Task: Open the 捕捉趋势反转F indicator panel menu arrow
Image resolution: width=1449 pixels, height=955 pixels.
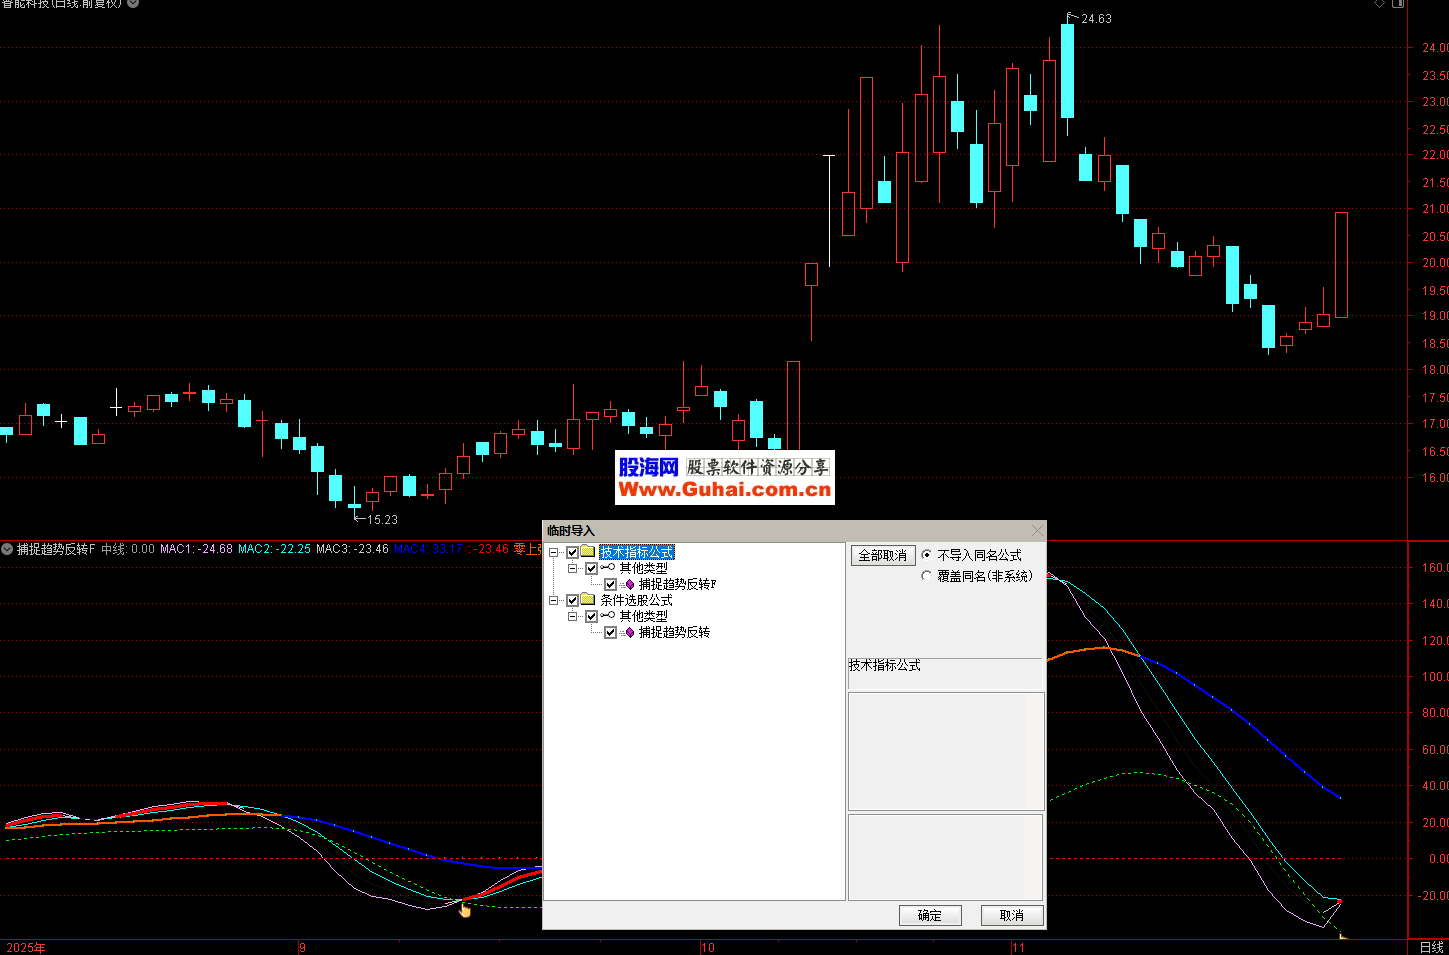Action: (x=7, y=549)
